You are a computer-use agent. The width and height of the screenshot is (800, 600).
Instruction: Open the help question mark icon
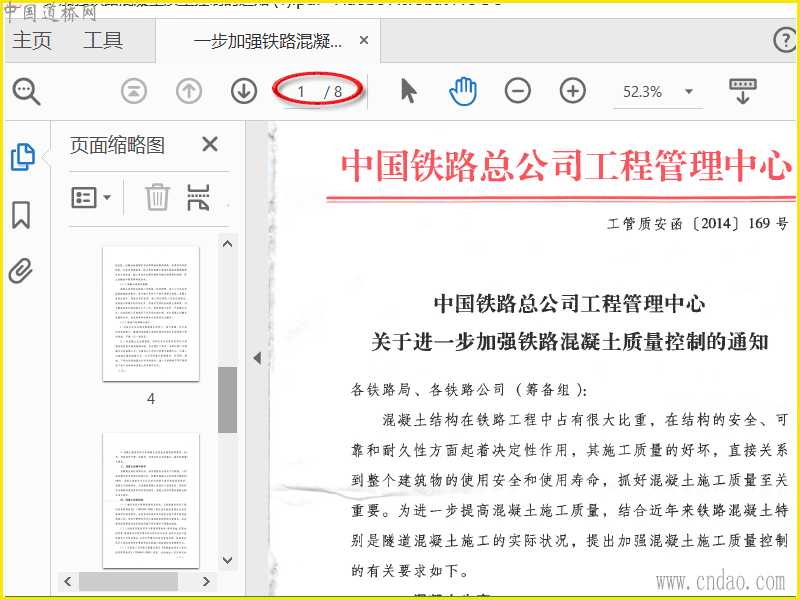click(x=785, y=40)
